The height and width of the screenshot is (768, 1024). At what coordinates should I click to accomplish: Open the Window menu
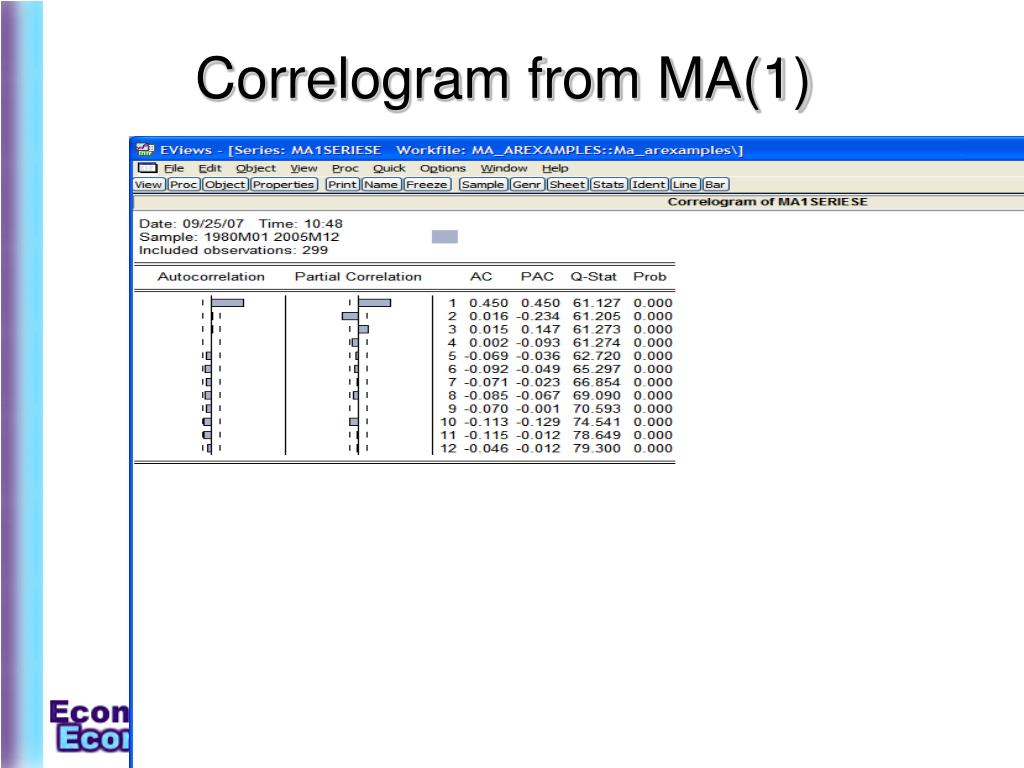[504, 168]
